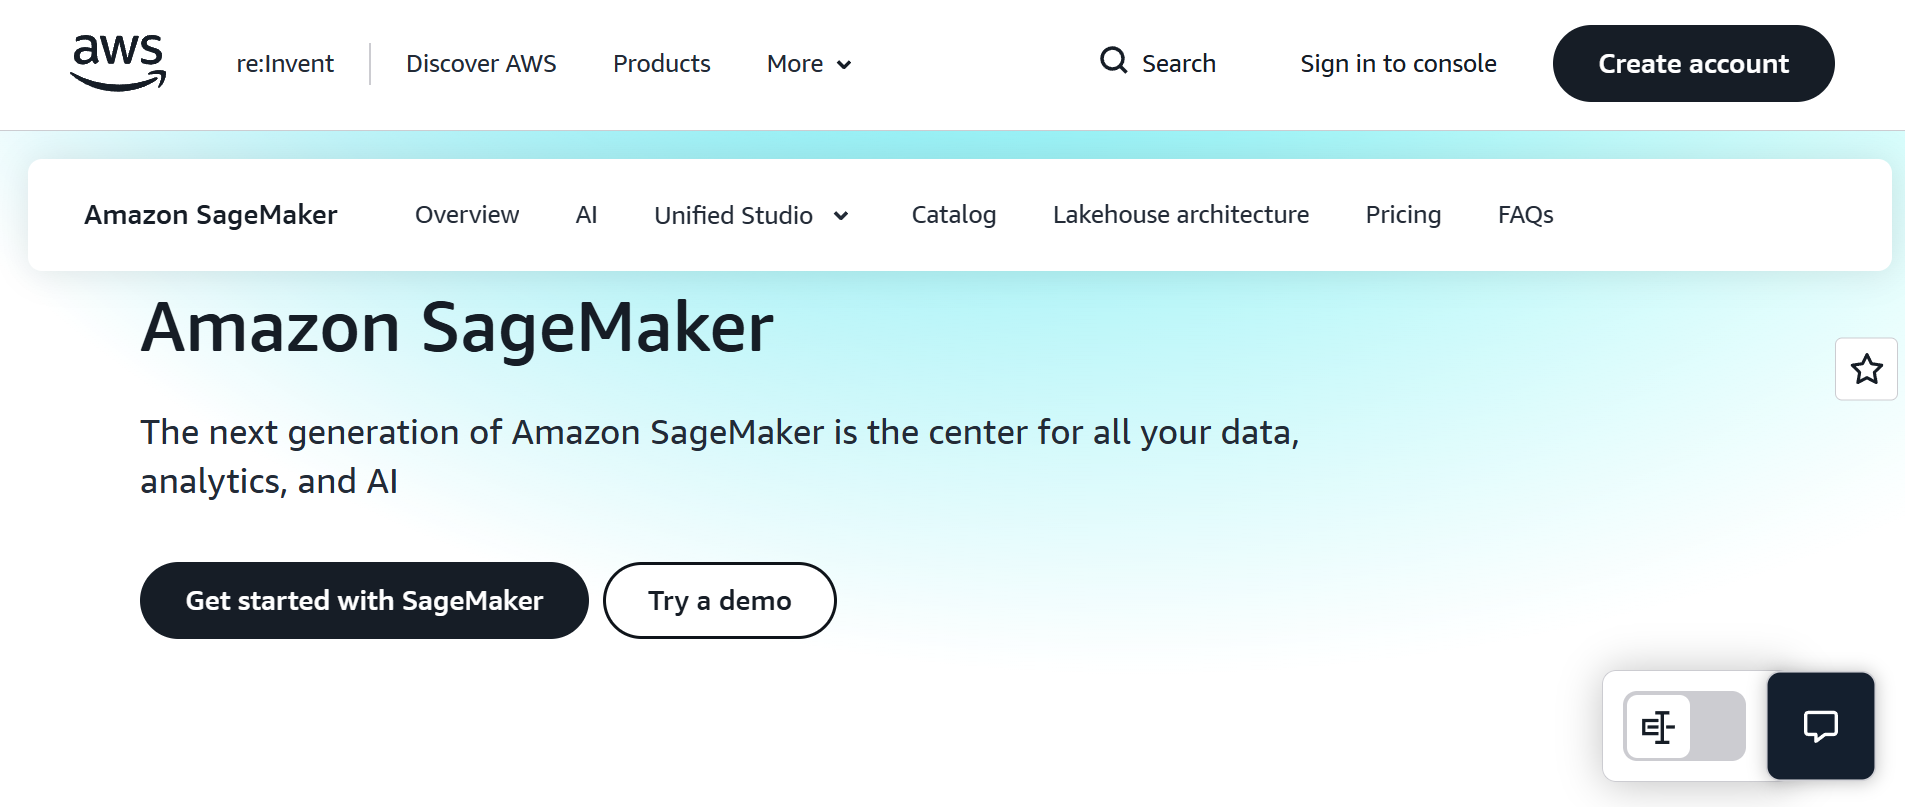The height and width of the screenshot is (807, 1905).
Task: Expand the Unified Studio dropdown
Action: coord(750,215)
